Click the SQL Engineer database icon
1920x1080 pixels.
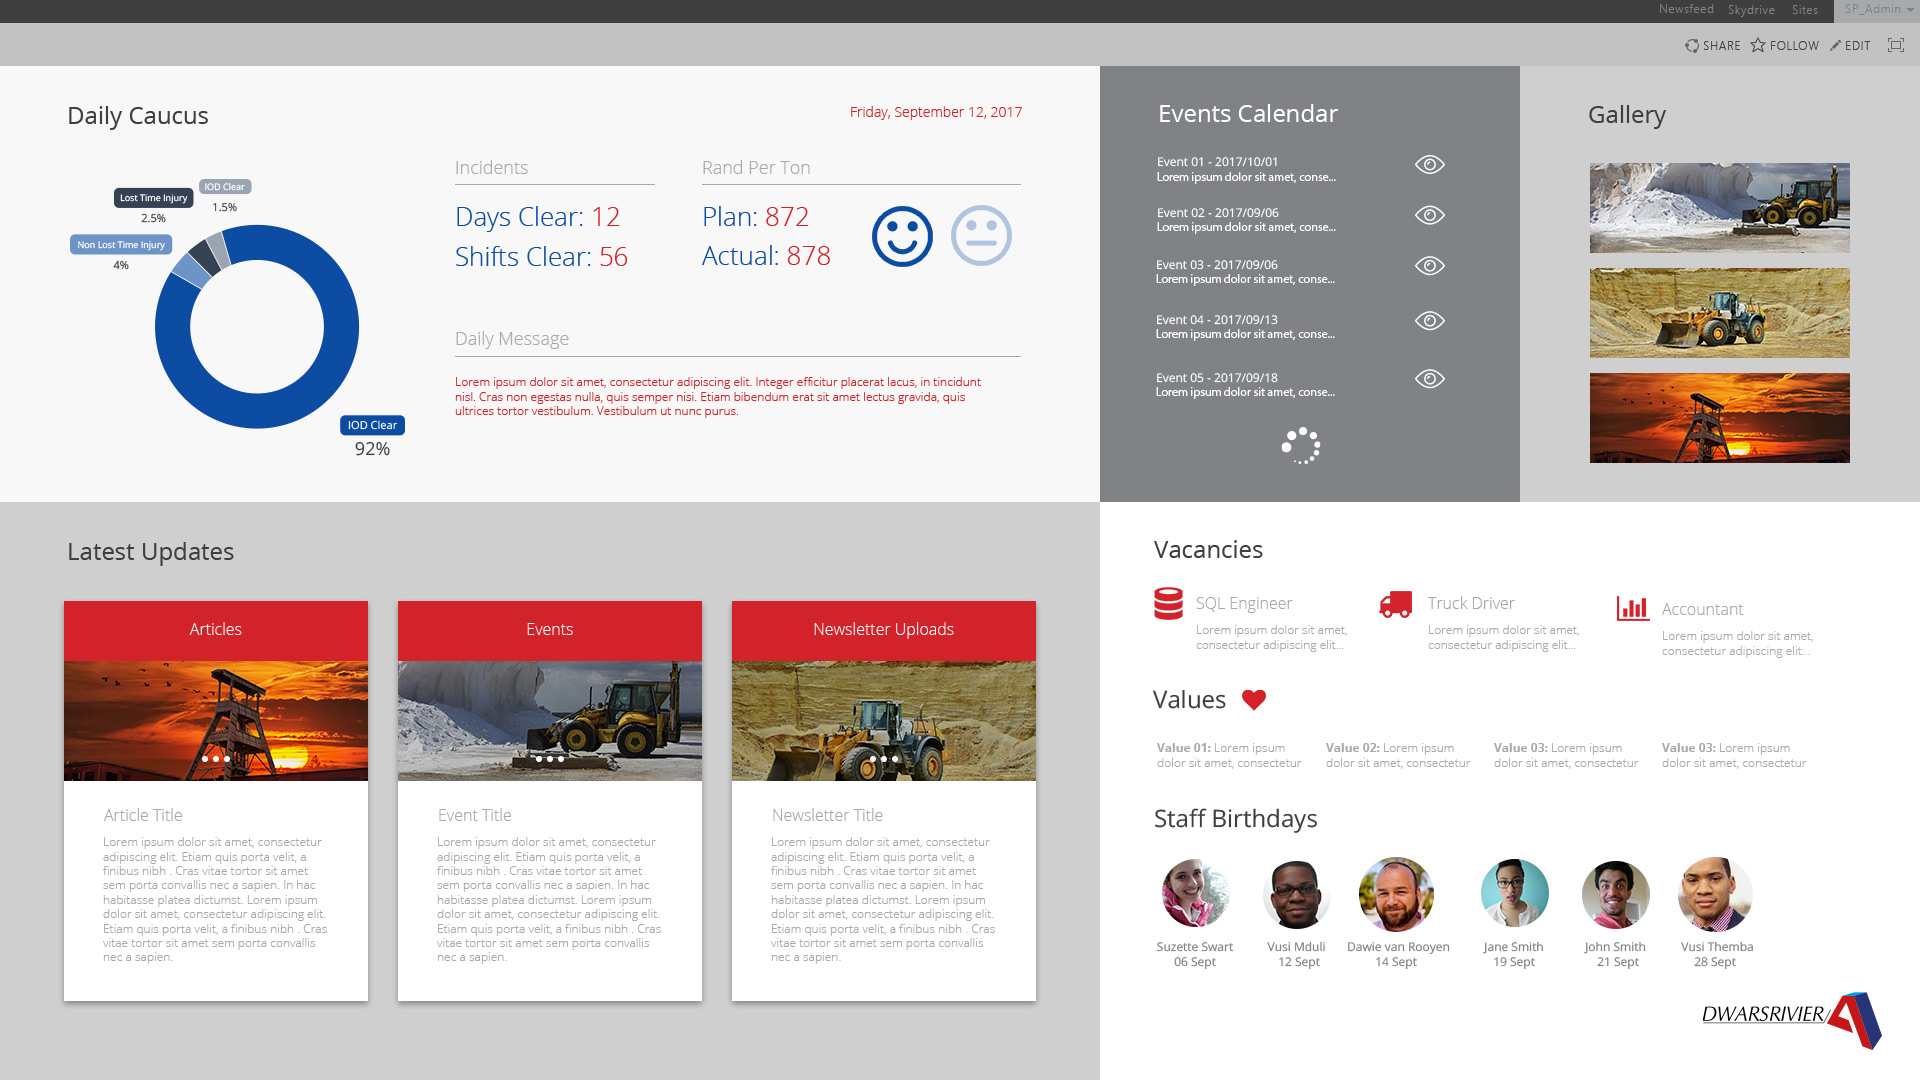point(1168,604)
